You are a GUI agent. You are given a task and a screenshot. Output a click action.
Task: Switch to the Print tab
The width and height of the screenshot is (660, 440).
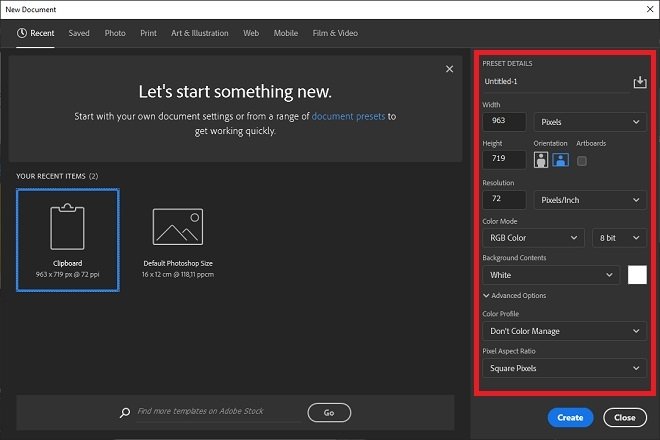(x=149, y=33)
